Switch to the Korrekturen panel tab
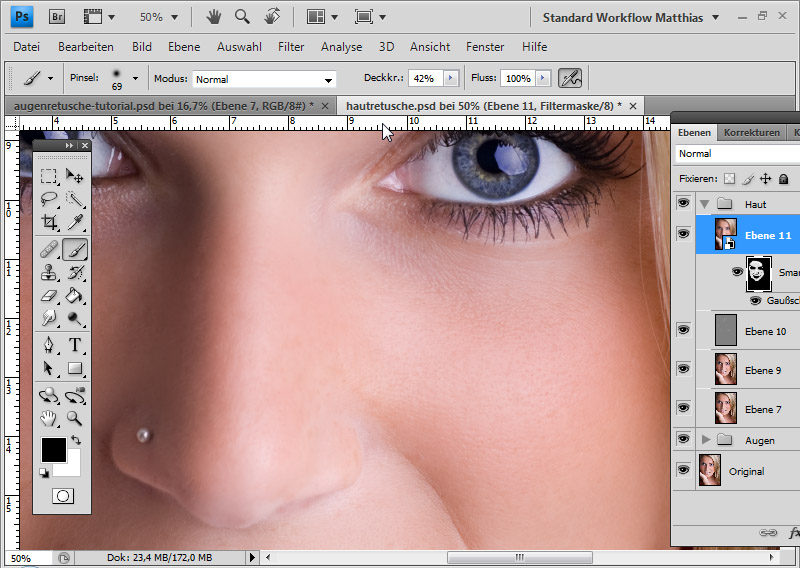The width and height of the screenshot is (800, 568). 751,132
